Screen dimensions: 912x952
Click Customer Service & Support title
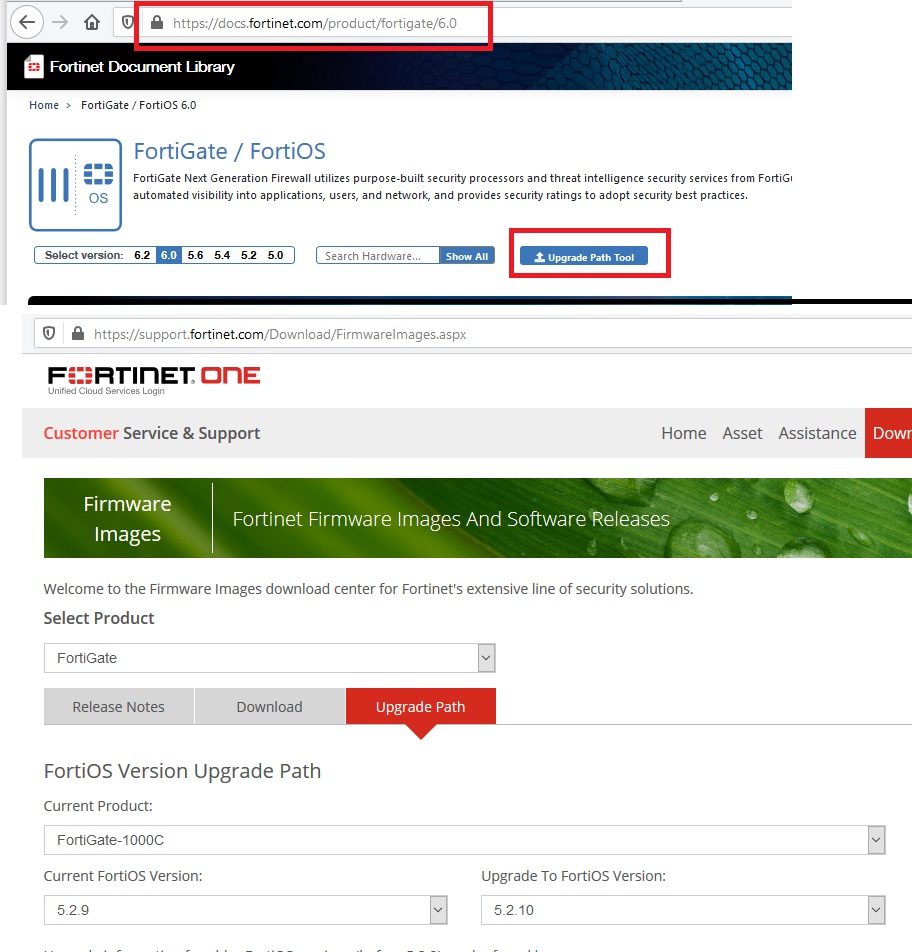click(152, 433)
